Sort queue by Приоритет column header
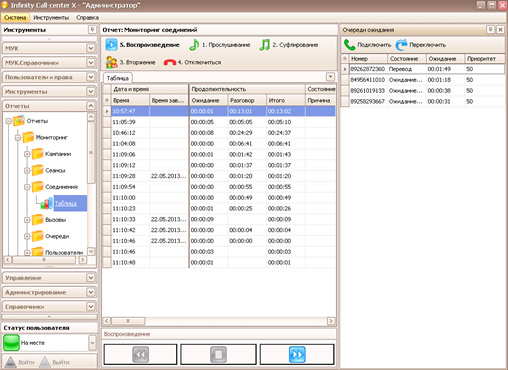Image resolution: width=508 pixels, height=370 pixels. (485, 59)
